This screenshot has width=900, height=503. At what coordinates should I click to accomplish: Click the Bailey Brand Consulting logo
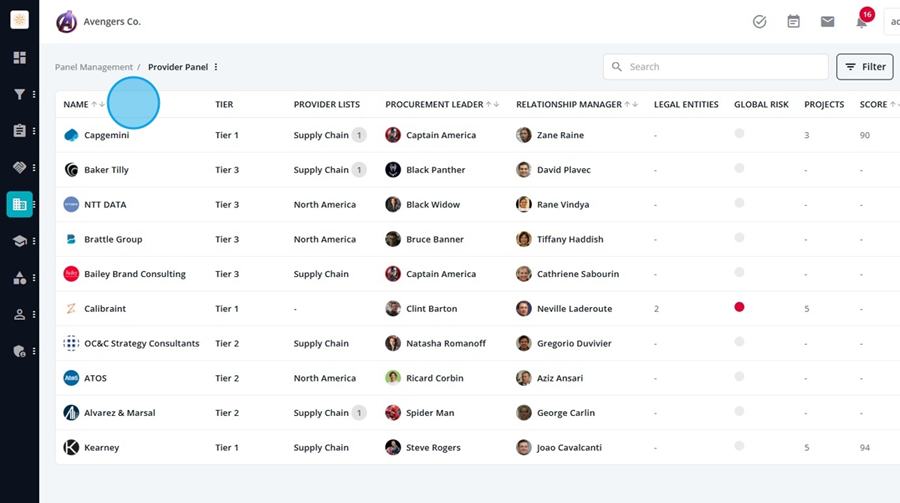71,274
